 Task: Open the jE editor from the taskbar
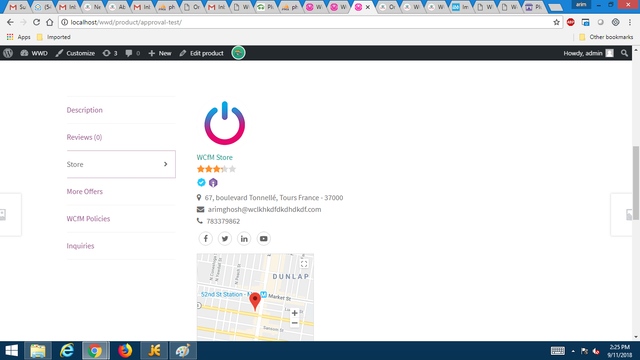pos(154,351)
